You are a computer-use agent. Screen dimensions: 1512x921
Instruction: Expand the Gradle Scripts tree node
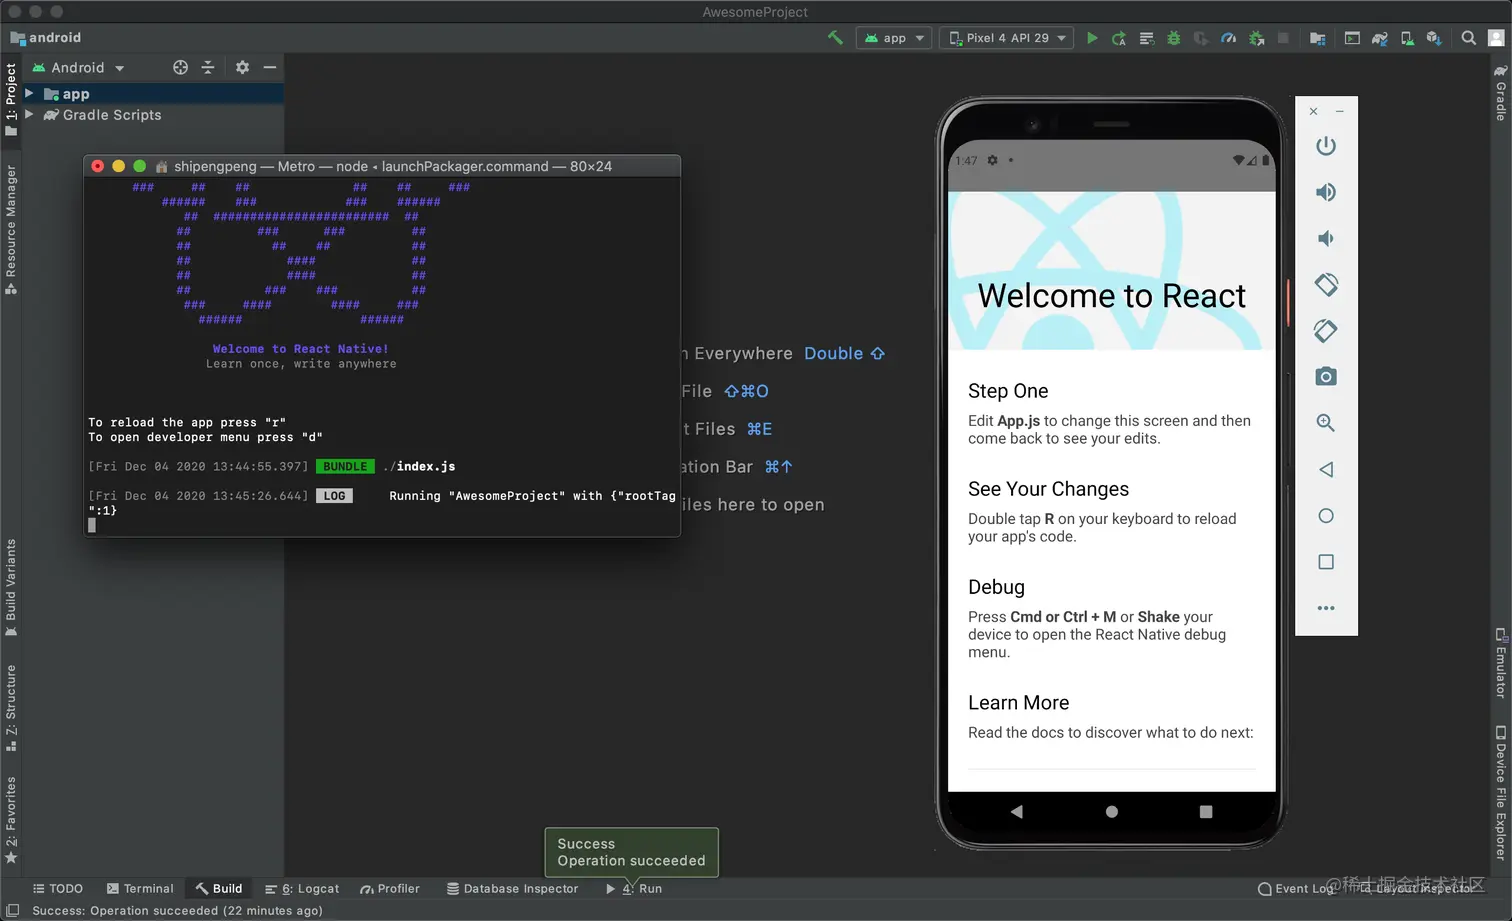coord(29,115)
